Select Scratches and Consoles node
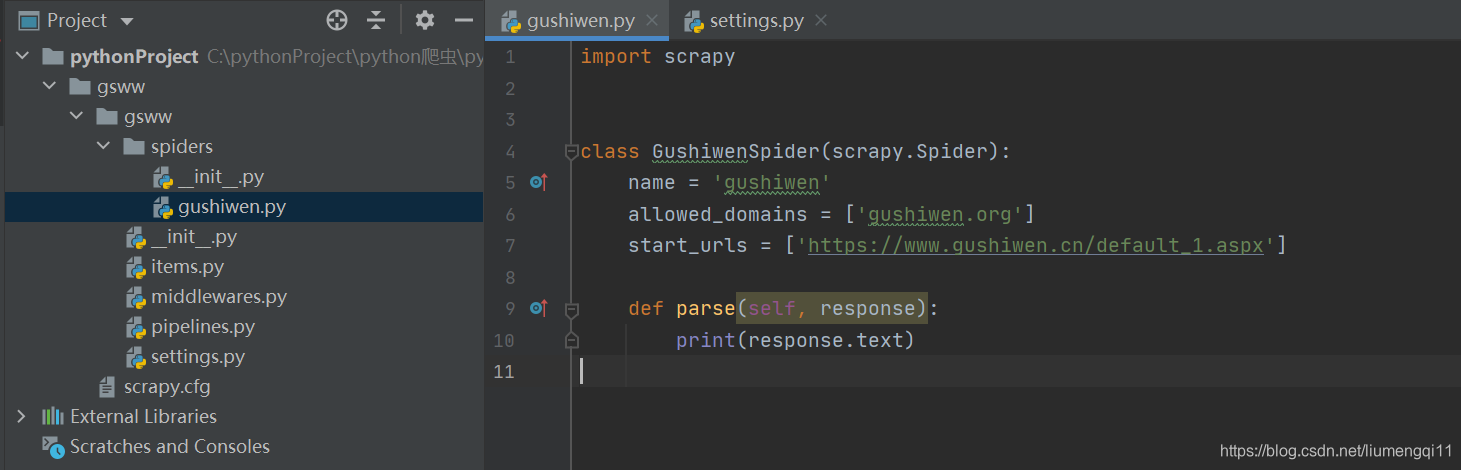The width and height of the screenshot is (1461, 470). point(169,446)
